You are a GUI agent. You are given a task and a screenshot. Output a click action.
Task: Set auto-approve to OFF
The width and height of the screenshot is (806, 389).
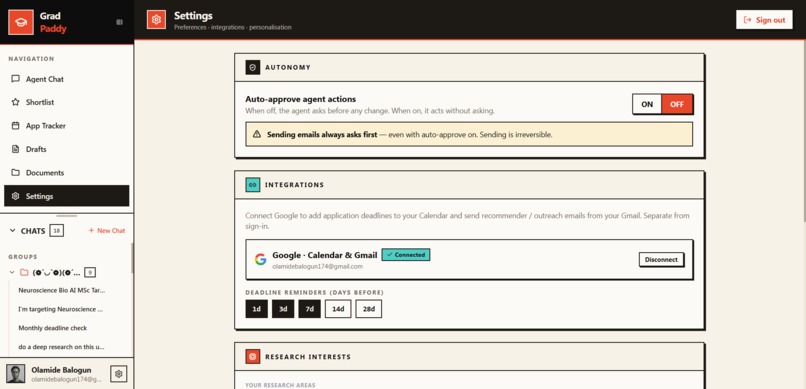677,104
